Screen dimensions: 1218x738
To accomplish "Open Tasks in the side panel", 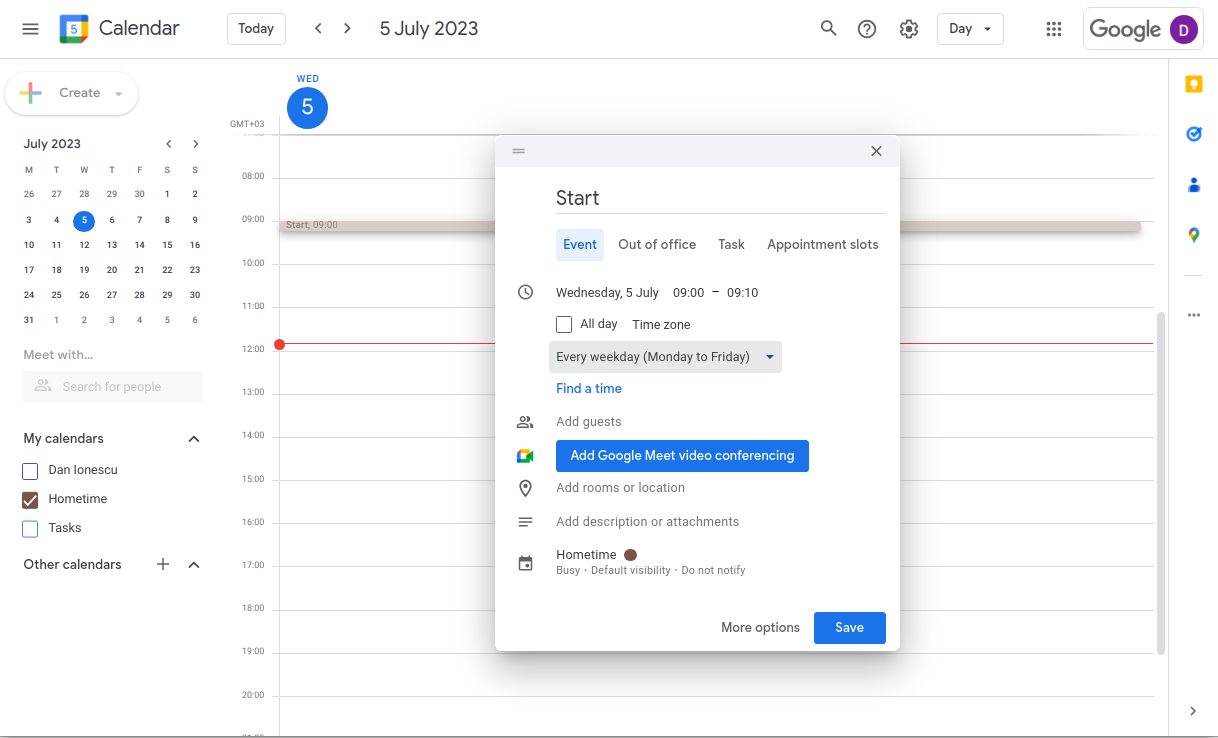I will click(x=1193, y=133).
